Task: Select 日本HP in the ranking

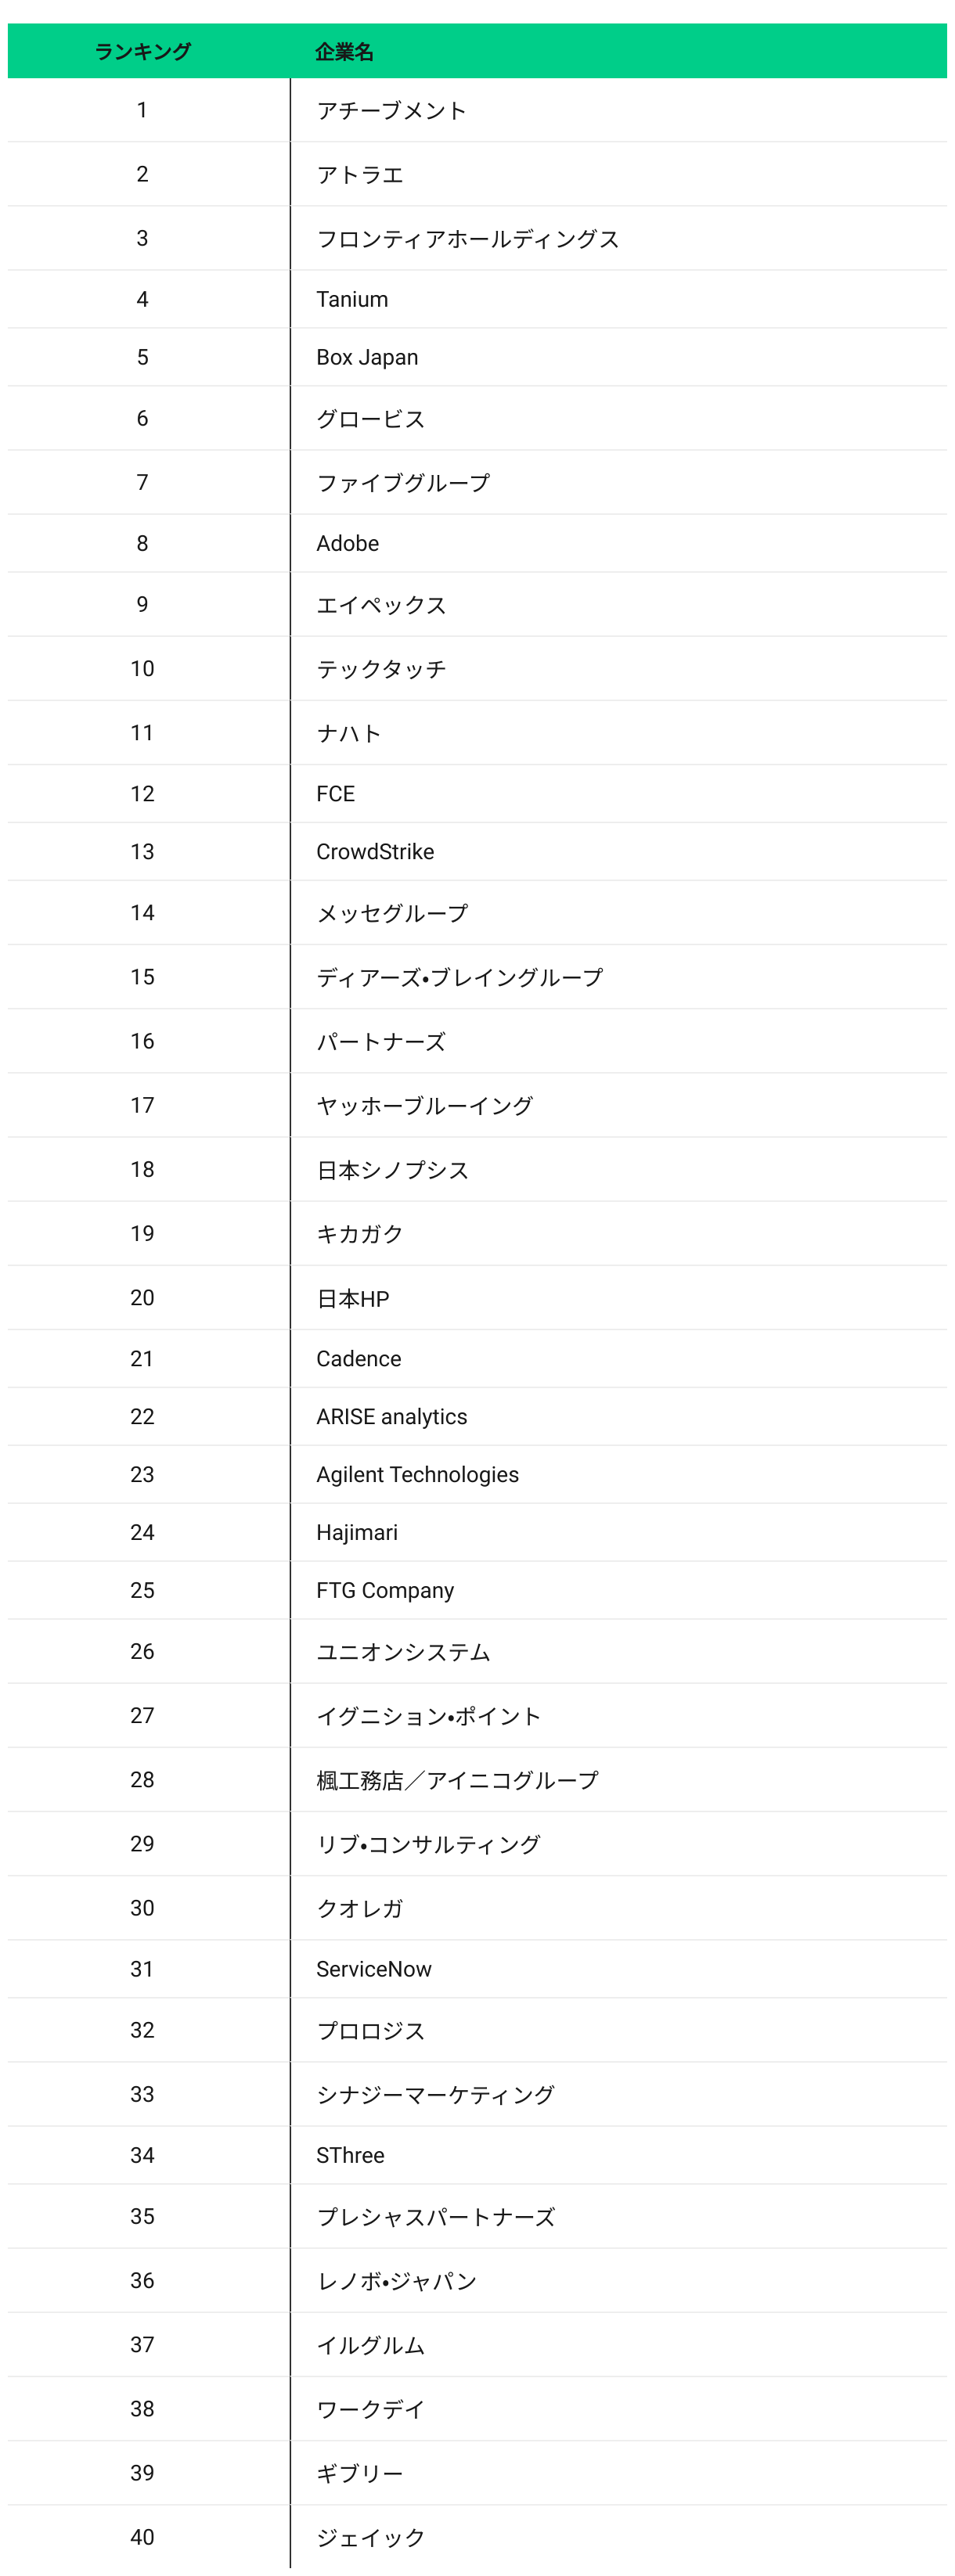Action: point(352,1299)
